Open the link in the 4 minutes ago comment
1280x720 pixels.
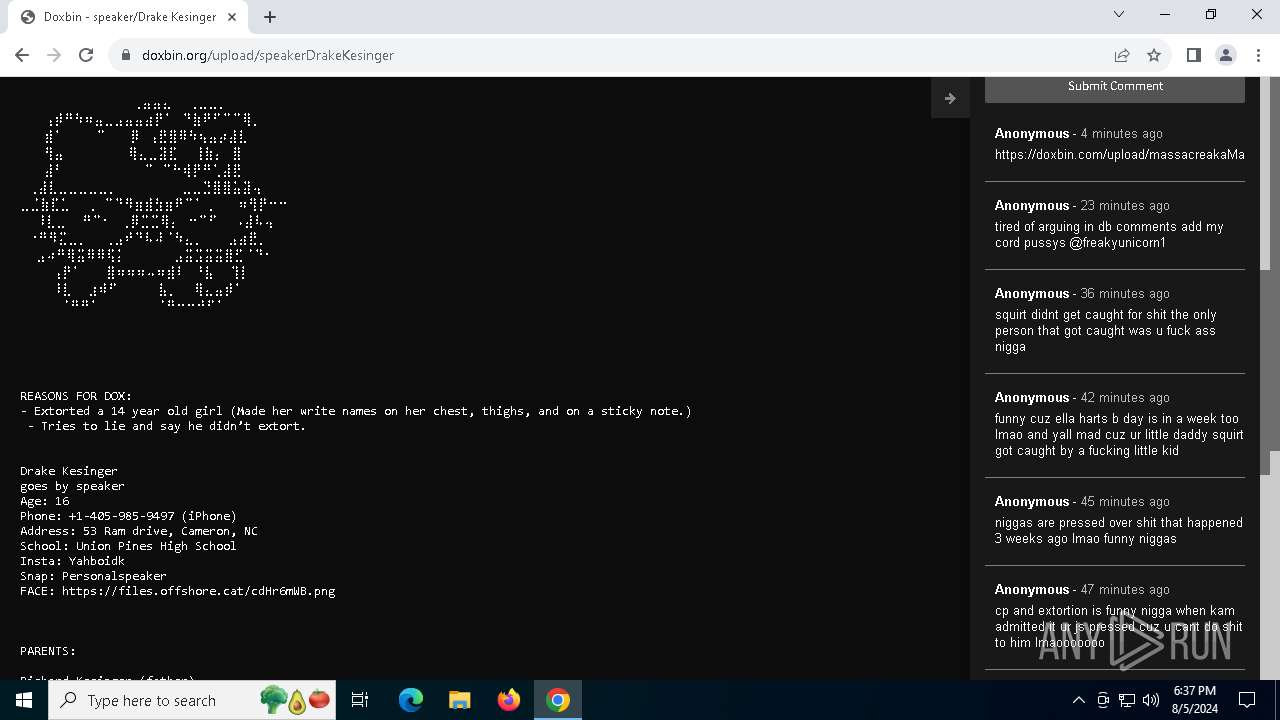point(1120,154)
